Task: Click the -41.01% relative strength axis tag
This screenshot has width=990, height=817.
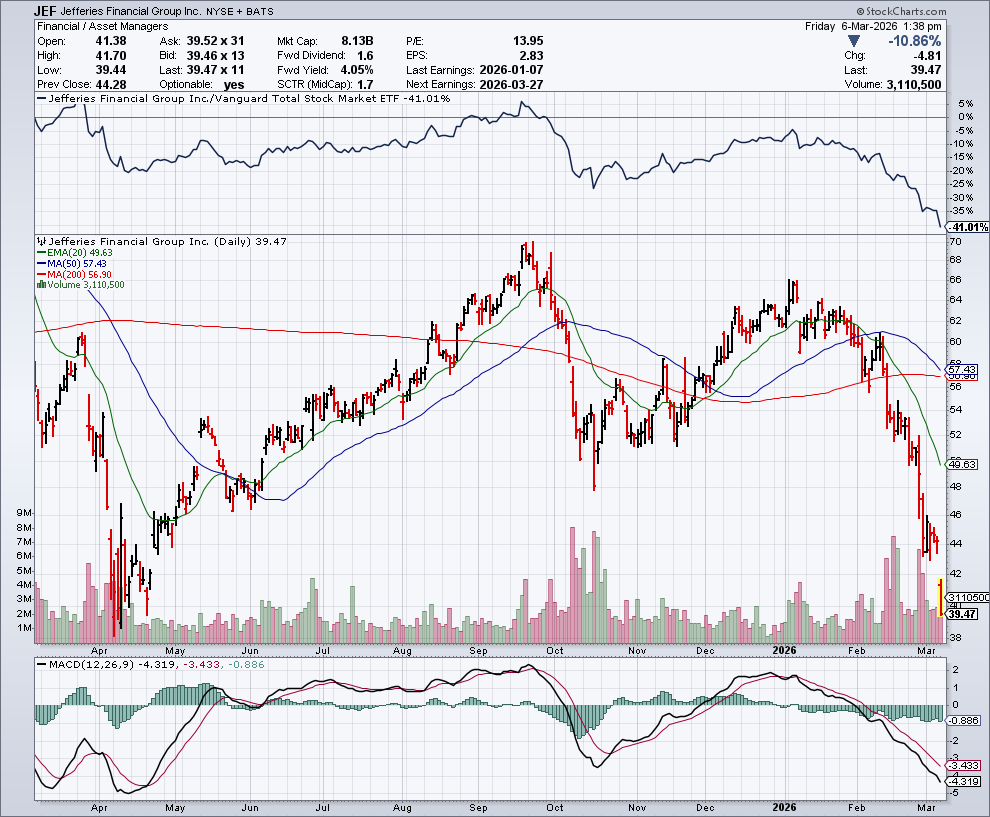Action: point(968,227)
